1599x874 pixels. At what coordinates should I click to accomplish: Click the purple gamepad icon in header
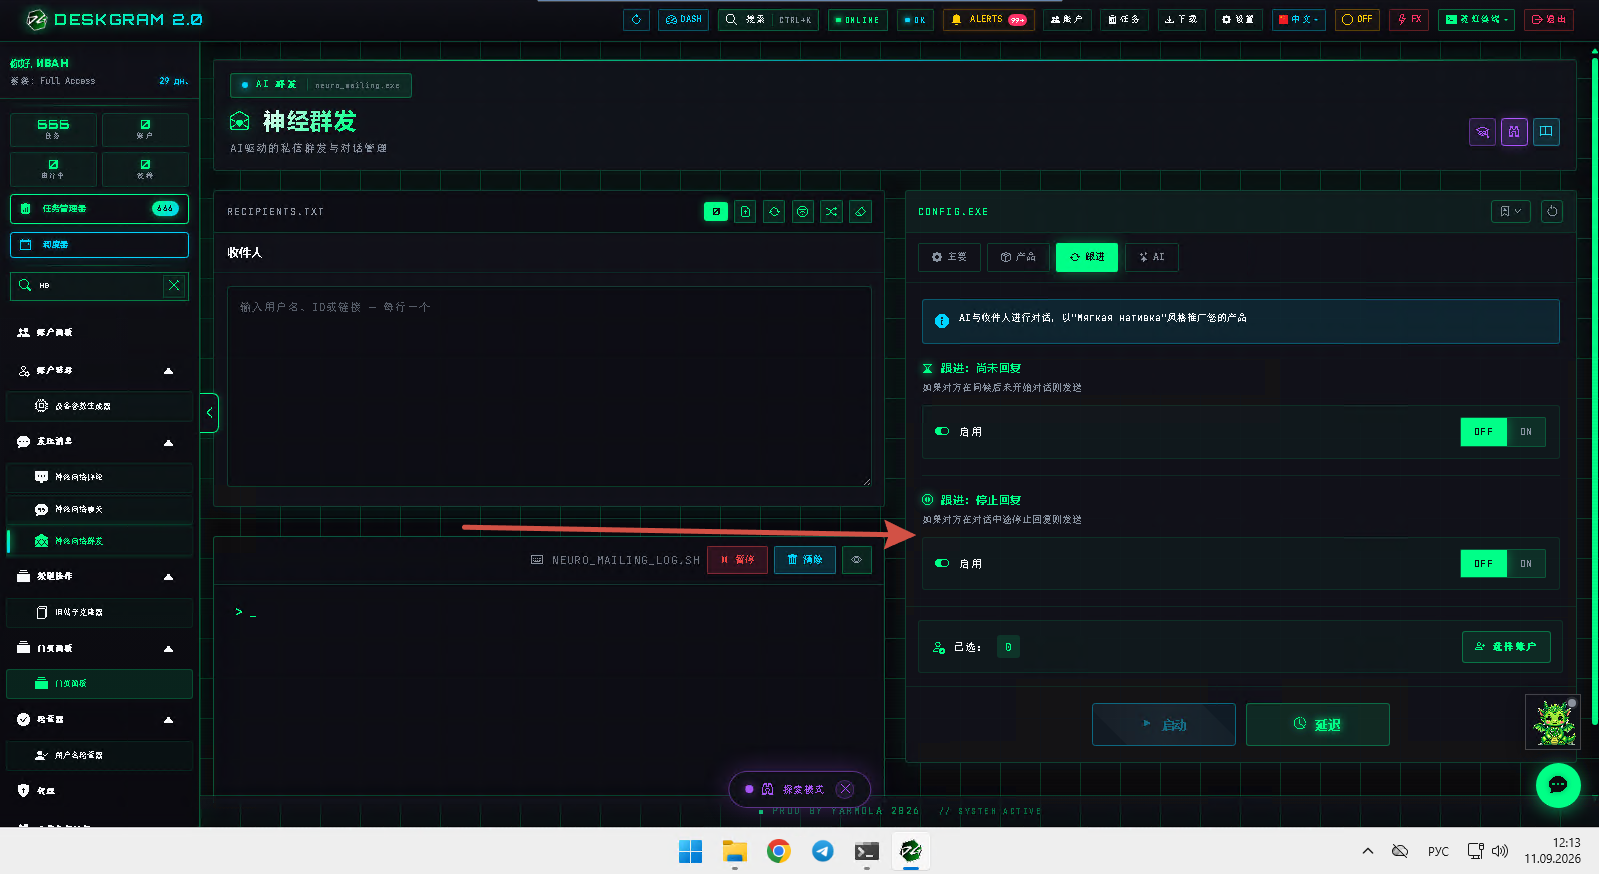1514,132
